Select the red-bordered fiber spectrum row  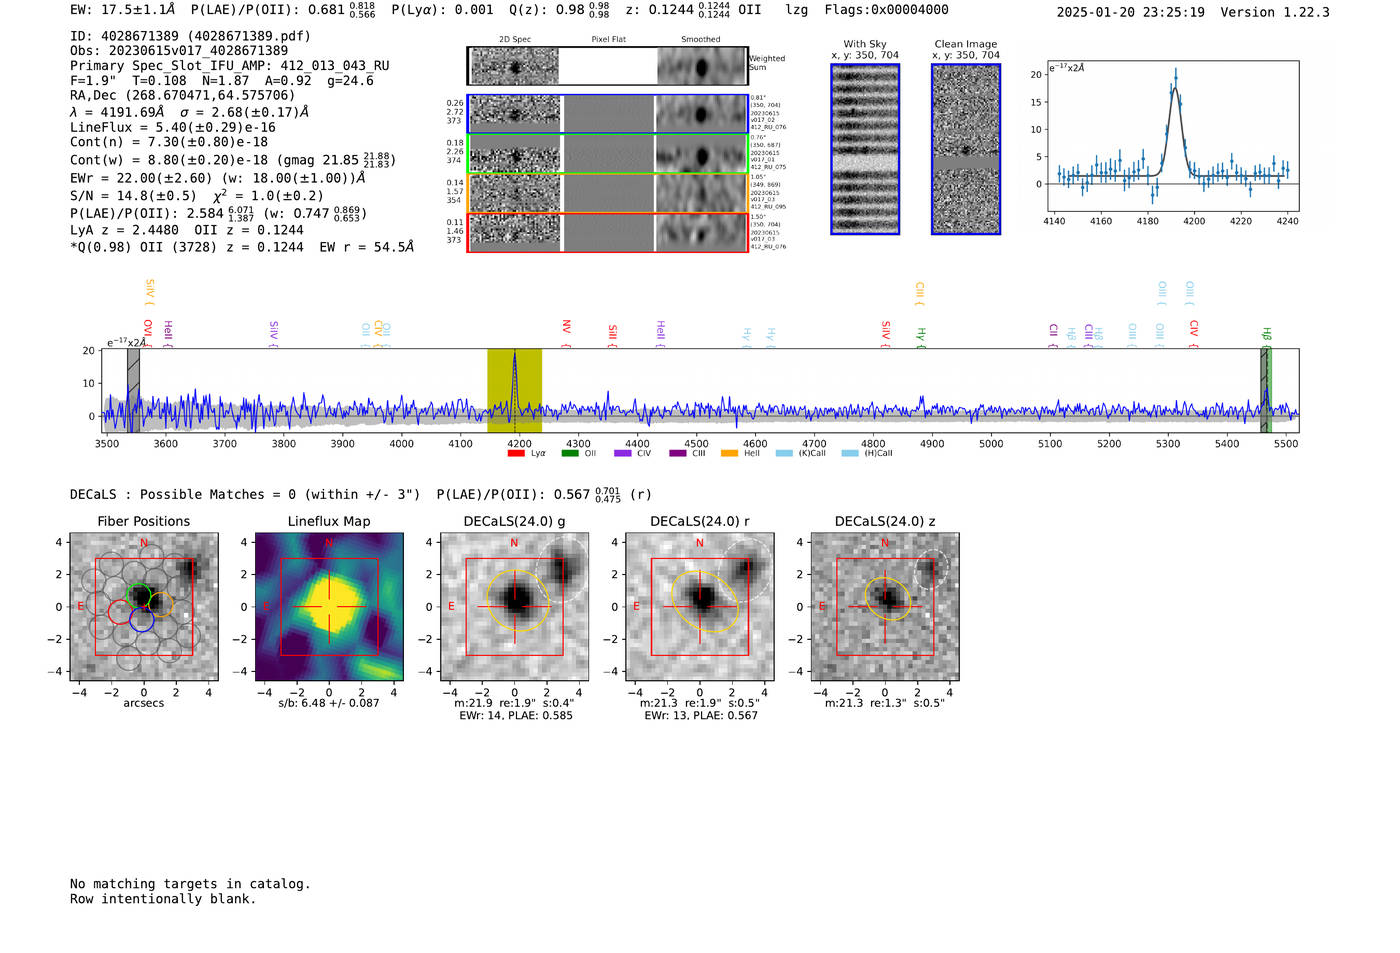608,232
